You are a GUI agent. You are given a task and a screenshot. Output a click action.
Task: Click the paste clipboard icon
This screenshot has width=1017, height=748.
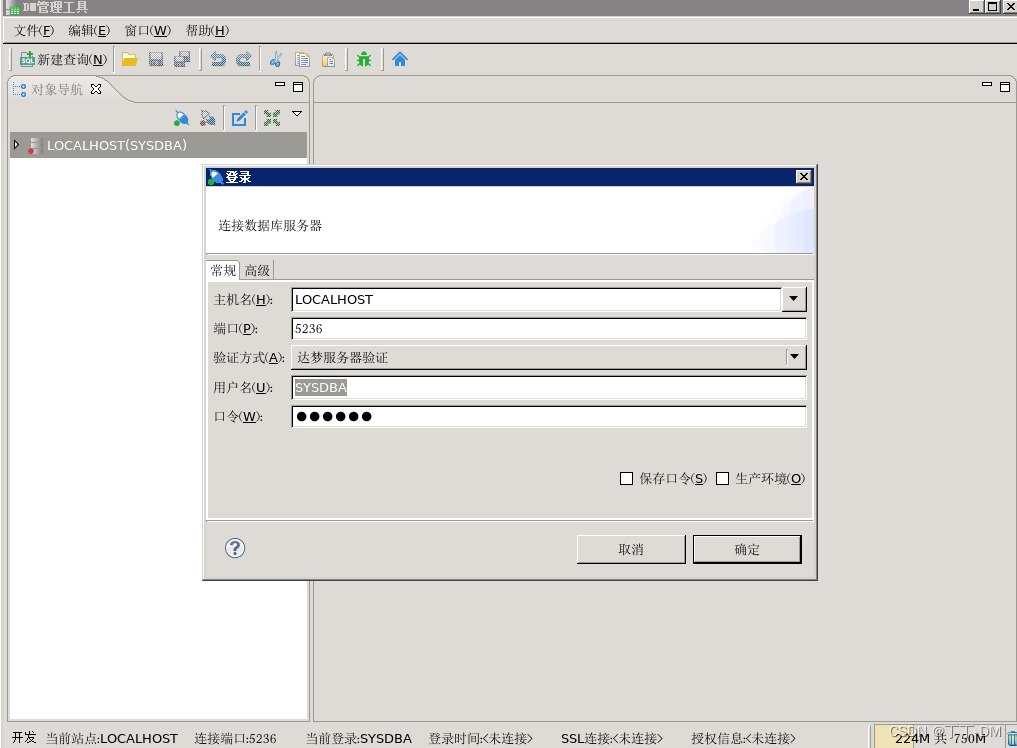tap(329, 60)
